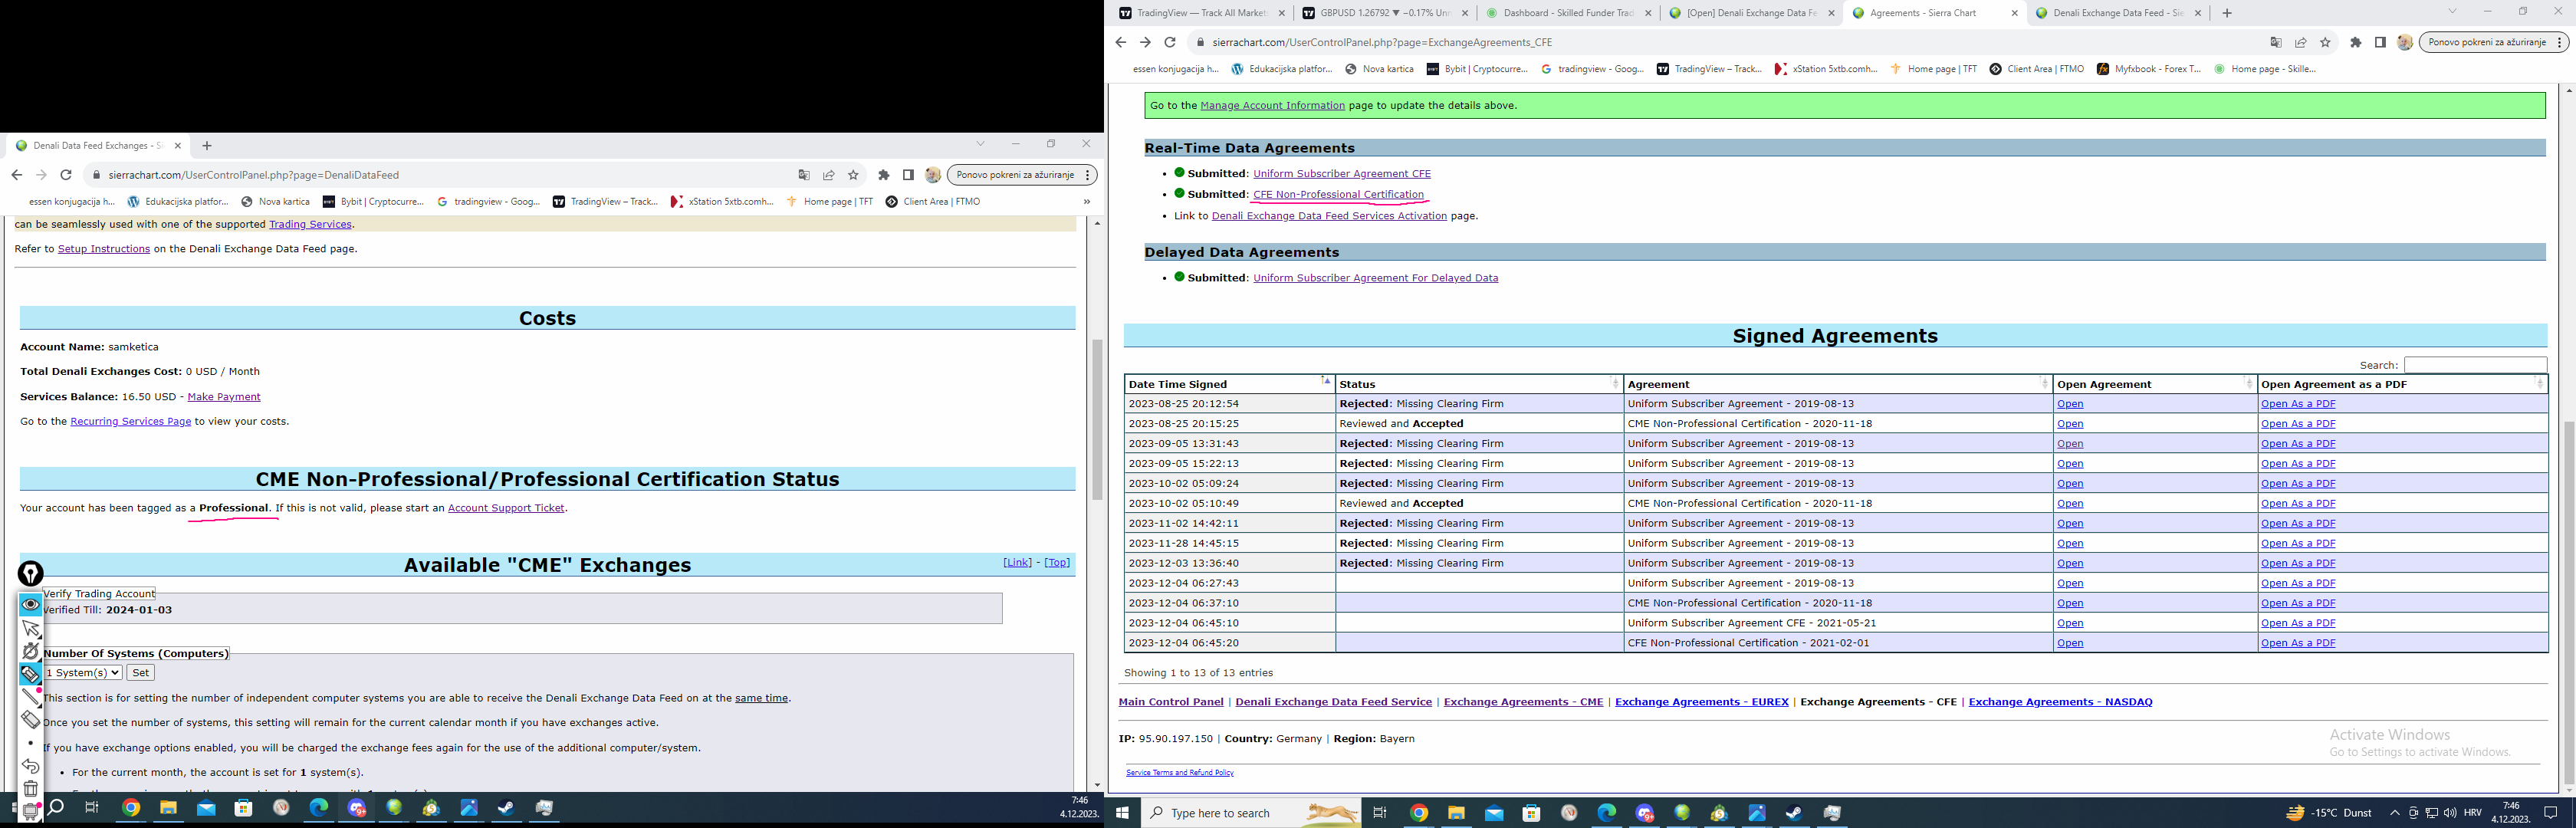The height and width of the screenshot is (828, 2576).
Task: Click the highlighter marker tool in annotation toolbar
Action: point(31,674)
